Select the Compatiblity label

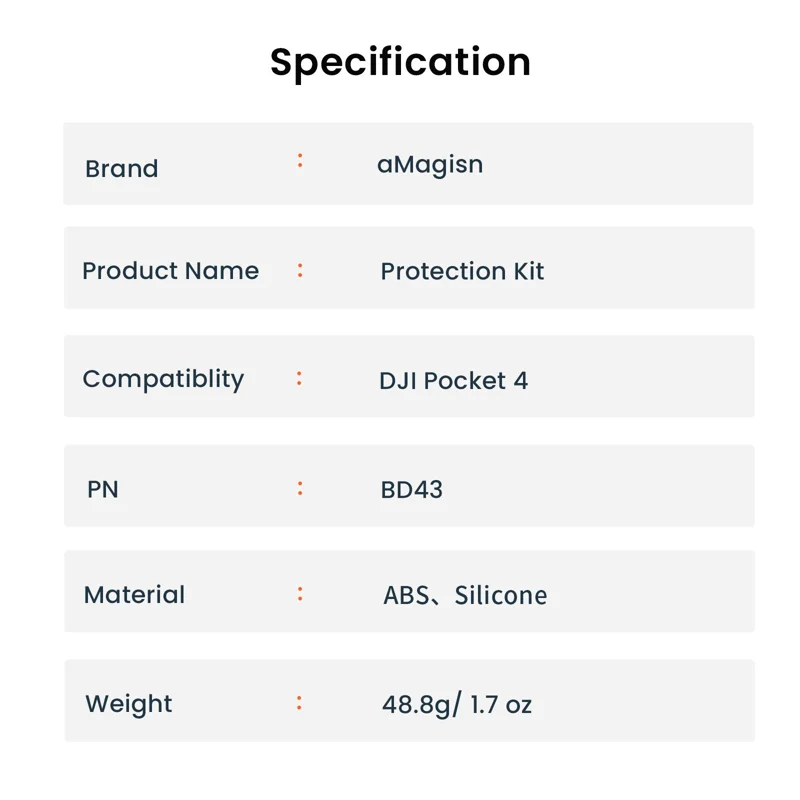(x=163, y=380)
